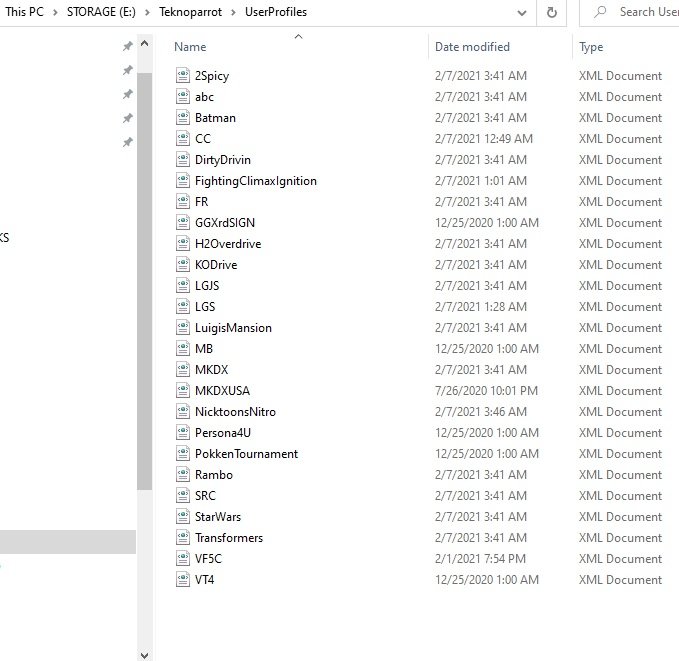
Task: Open address bar history dropdown
Action: click(521, 13)
